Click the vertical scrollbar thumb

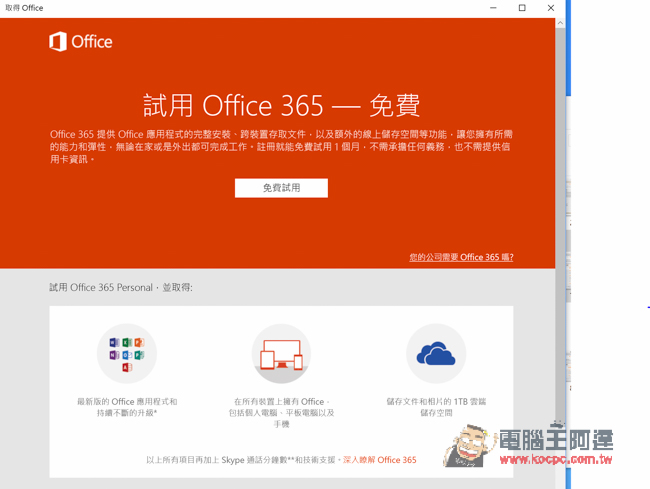click(560, 224)
